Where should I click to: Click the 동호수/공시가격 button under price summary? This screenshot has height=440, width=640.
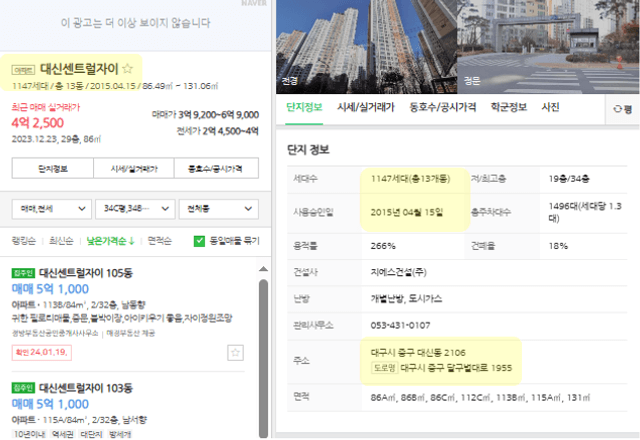tap(216, 169)
